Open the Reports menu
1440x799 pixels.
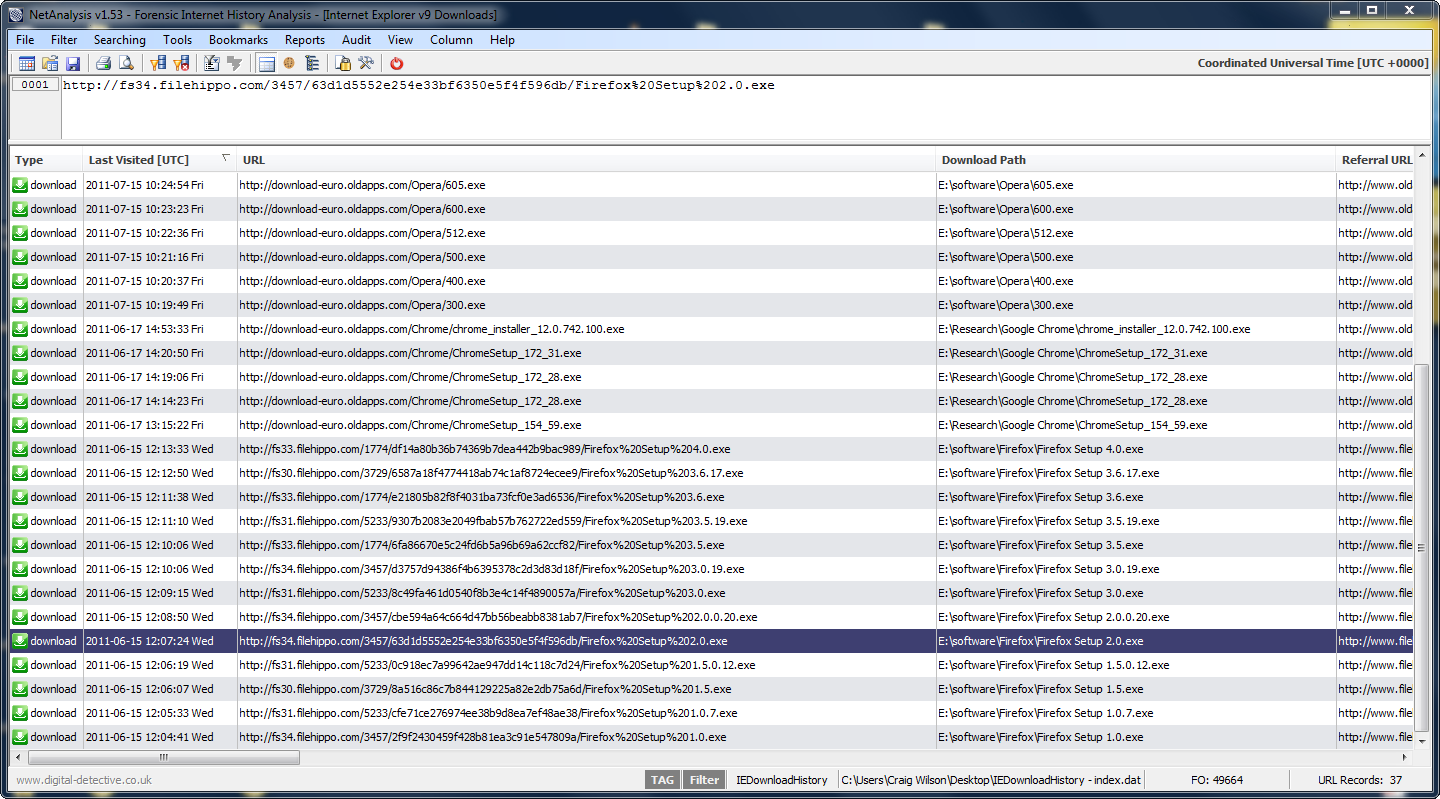[x=305, y=40]
